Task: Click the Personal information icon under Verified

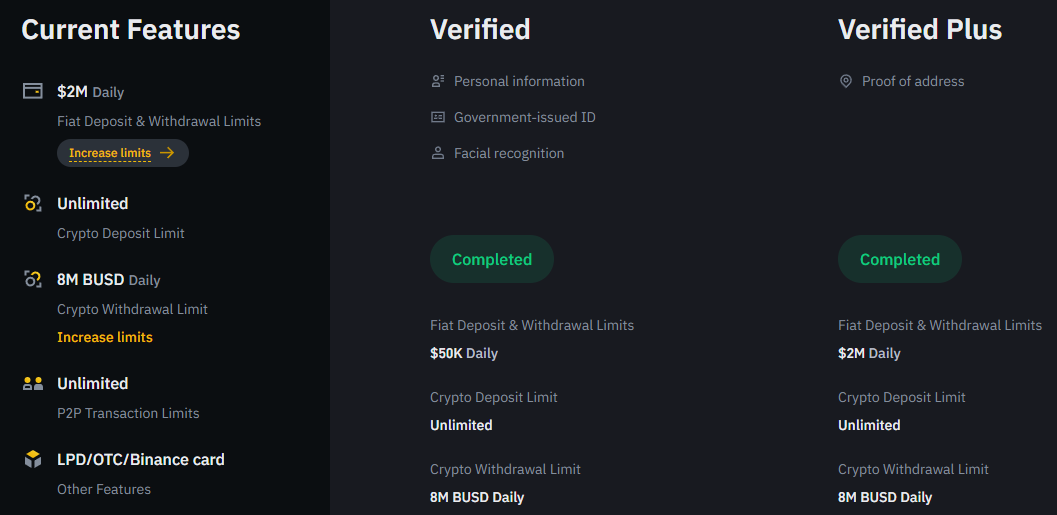Action: click(437, 82)
